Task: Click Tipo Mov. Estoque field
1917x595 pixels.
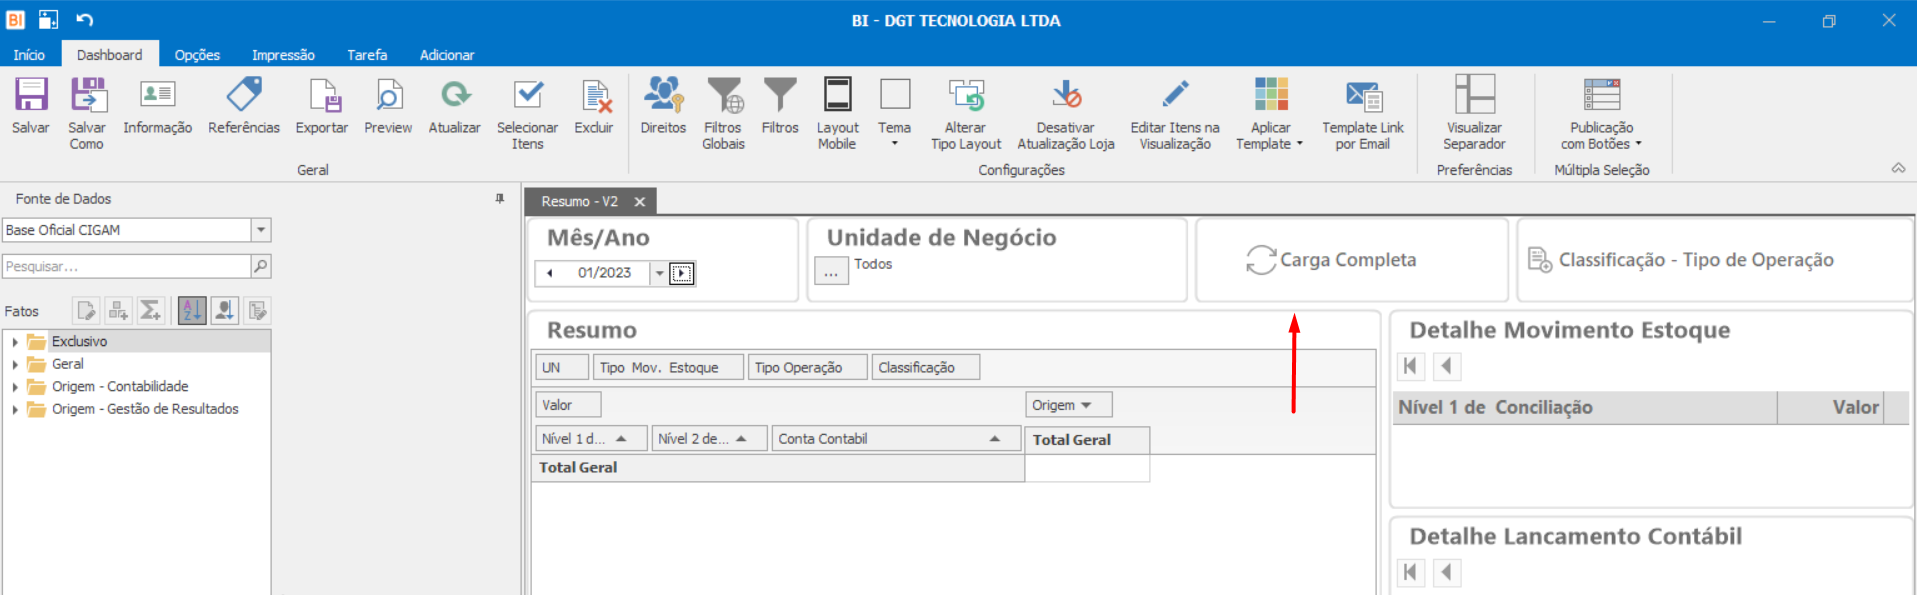Action: 668,368
